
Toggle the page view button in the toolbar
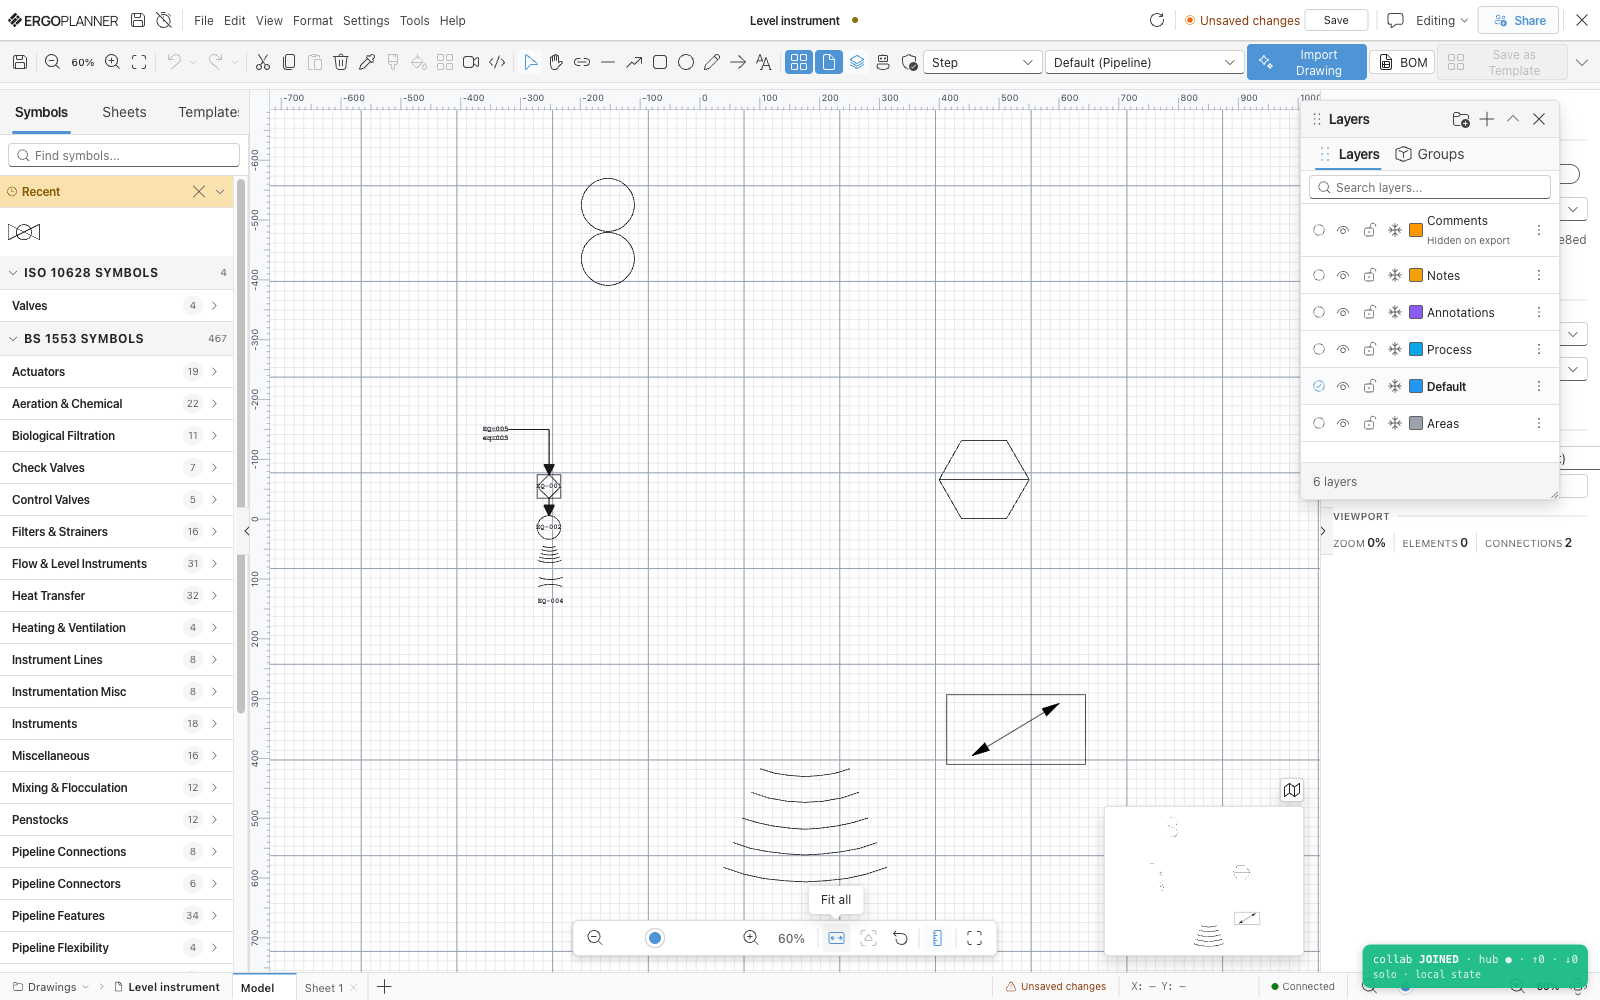(x=829, y=62)
